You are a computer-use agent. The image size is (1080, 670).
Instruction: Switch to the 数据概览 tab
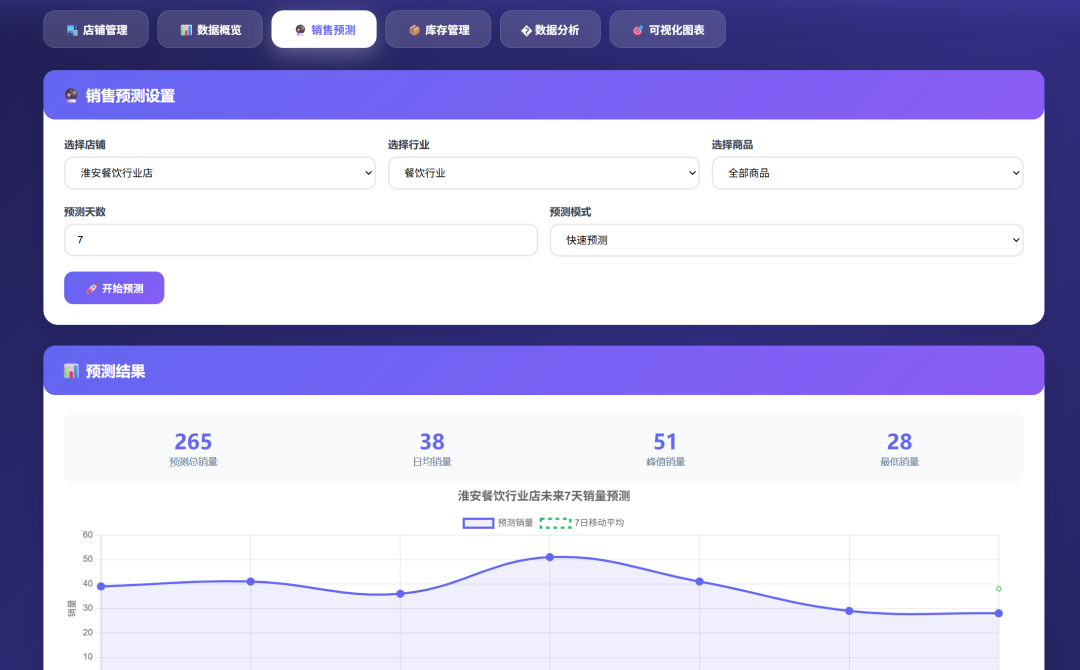point(210,30)
